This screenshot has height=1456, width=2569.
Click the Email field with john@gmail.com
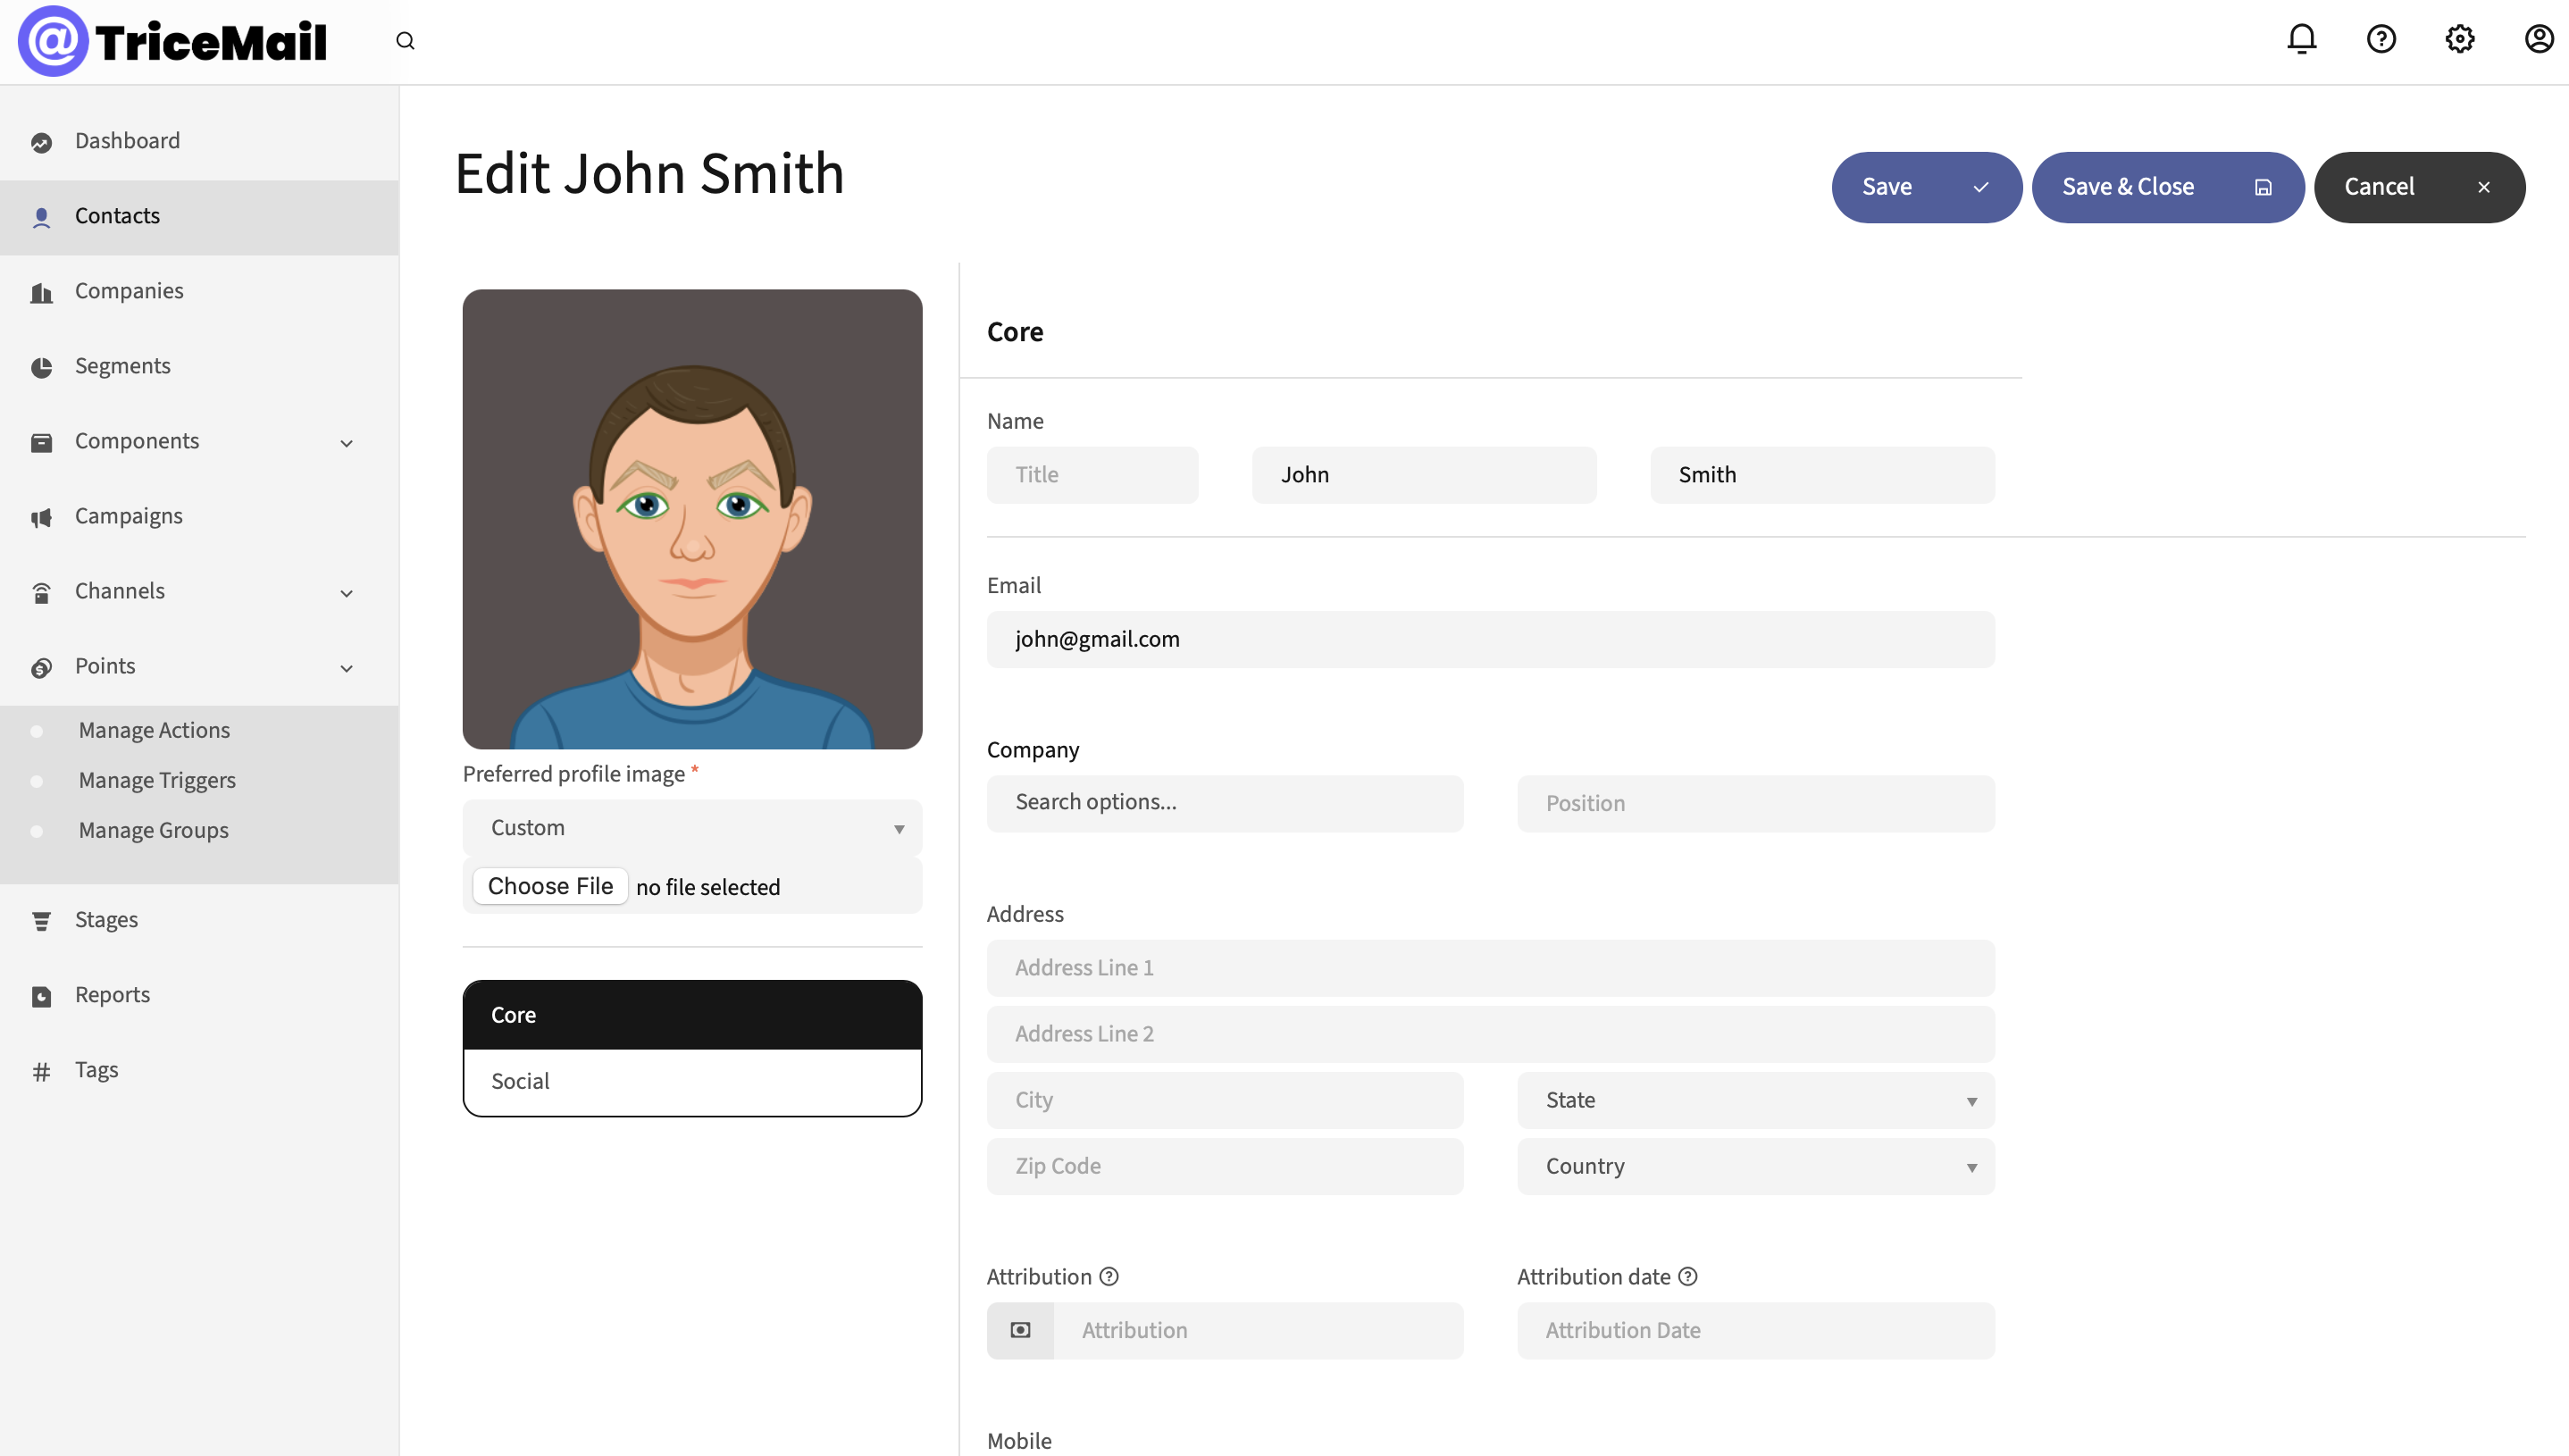(1490, 639)
